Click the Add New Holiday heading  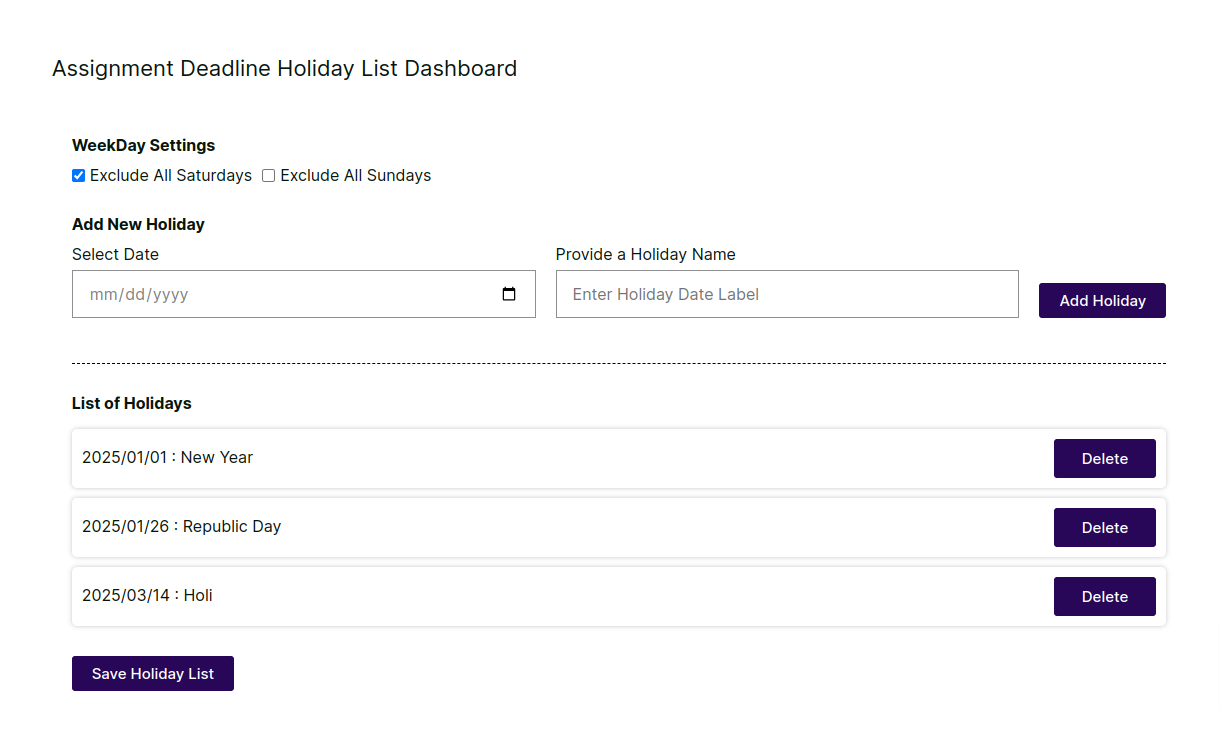point(138,225)
